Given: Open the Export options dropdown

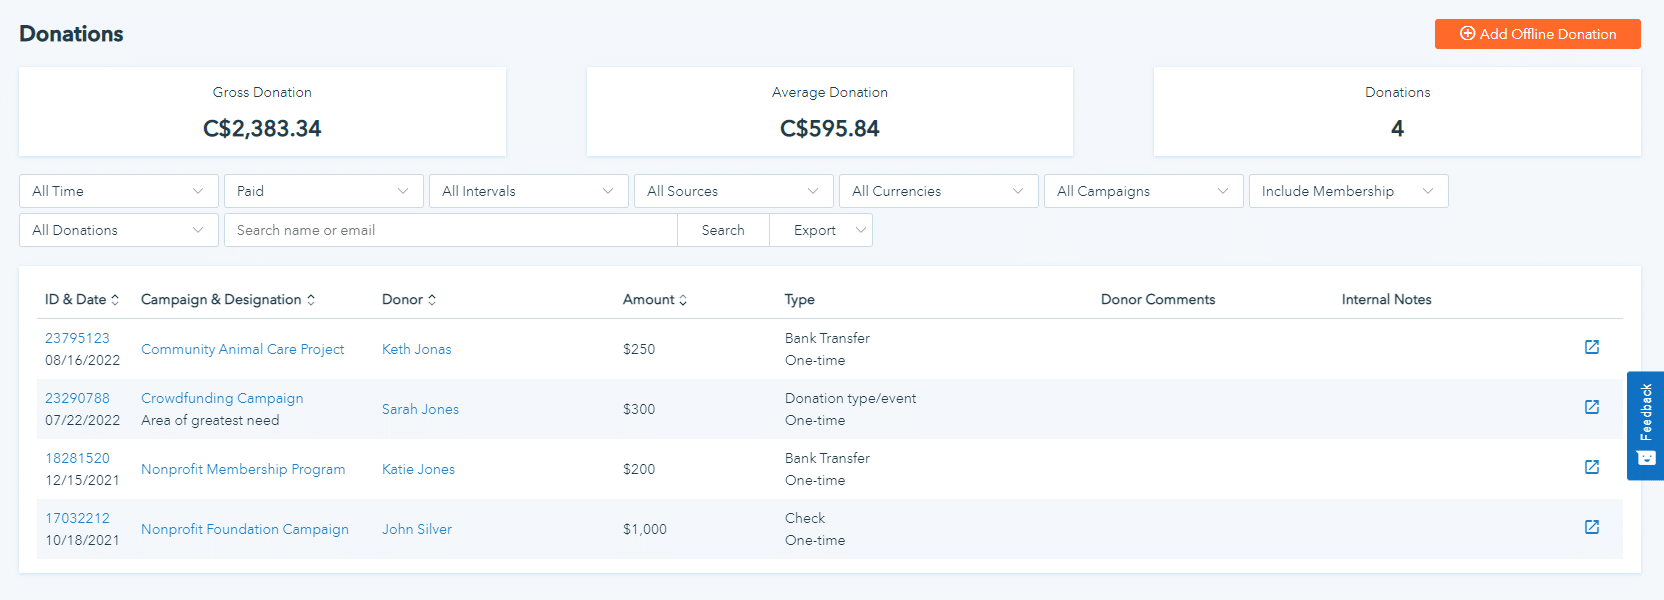Looking at the screenshot, I should [x=822, y=230].
